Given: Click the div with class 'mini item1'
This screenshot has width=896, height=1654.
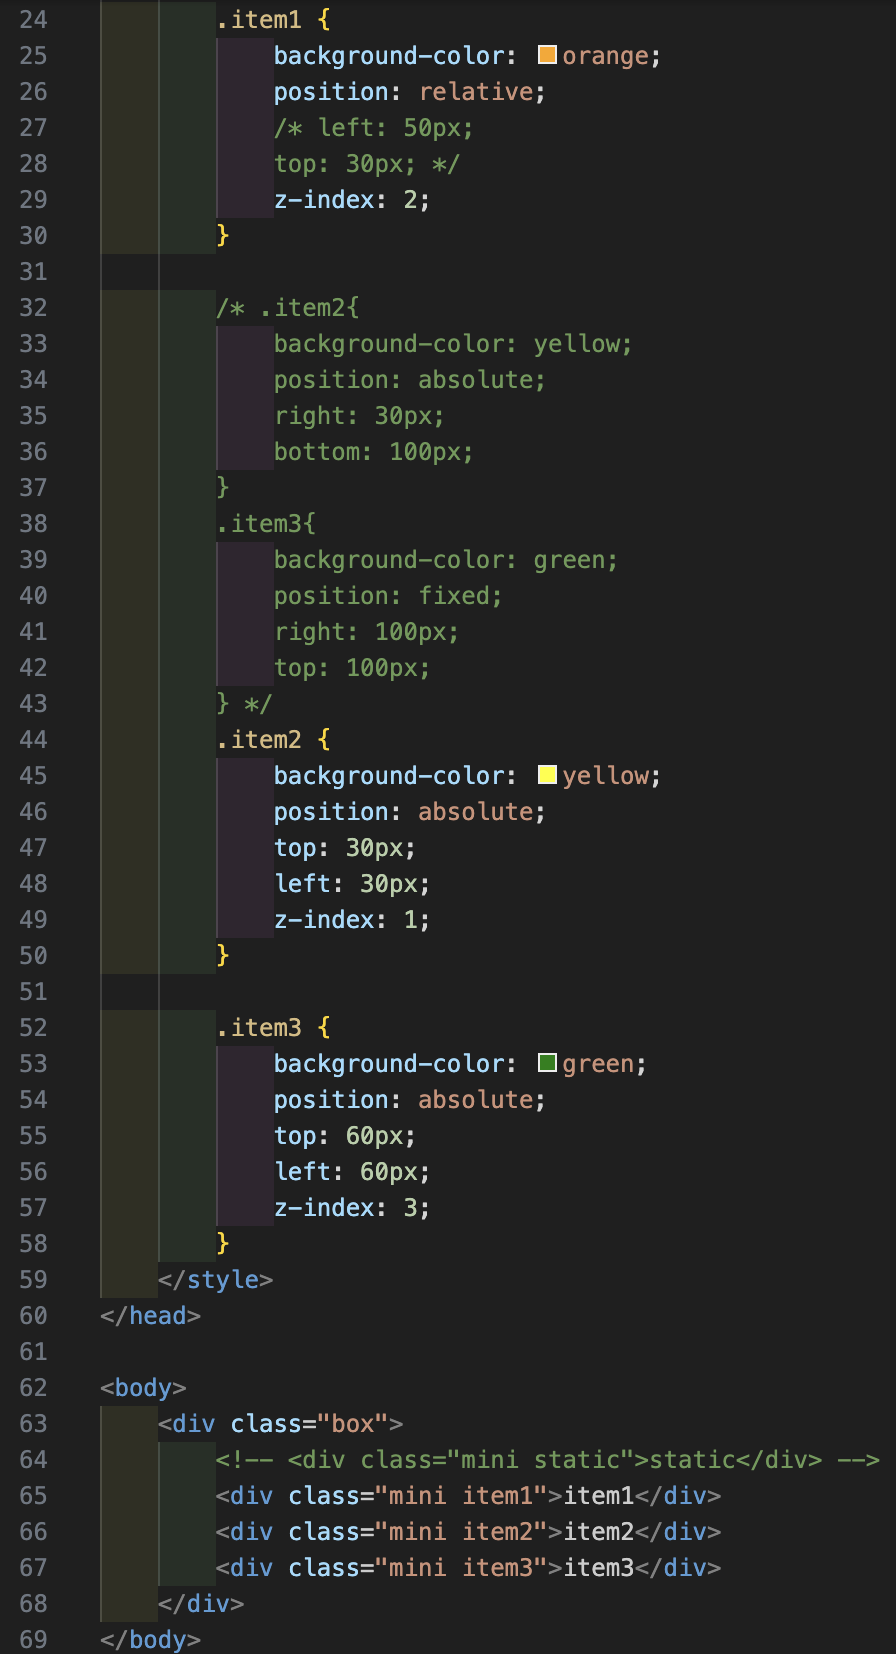Looking at the screenshot, I should point(468,1495).
